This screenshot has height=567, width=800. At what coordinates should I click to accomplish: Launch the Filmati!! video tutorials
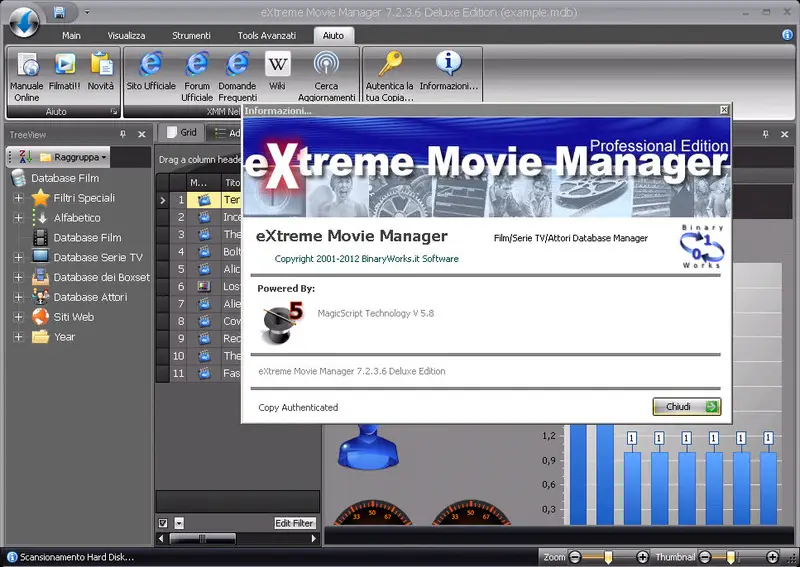65,71
